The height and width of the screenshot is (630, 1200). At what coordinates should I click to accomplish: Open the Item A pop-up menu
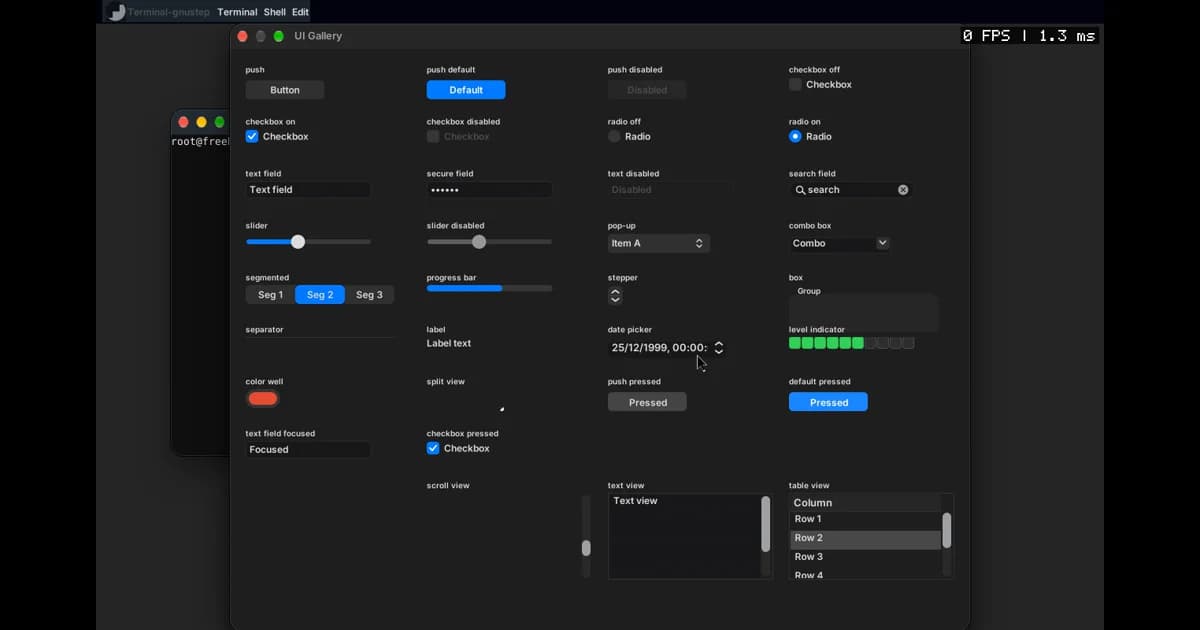click(659, 243)
